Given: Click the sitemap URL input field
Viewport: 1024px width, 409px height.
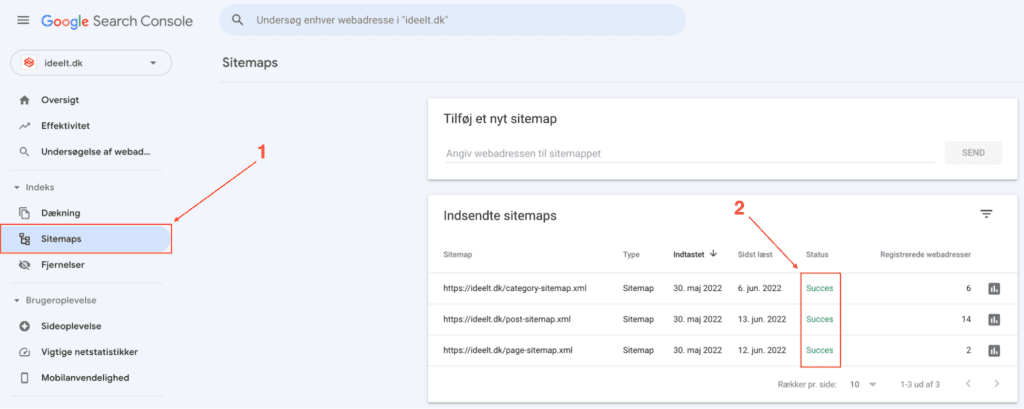Looking at the screenshot, I should 690,154.
